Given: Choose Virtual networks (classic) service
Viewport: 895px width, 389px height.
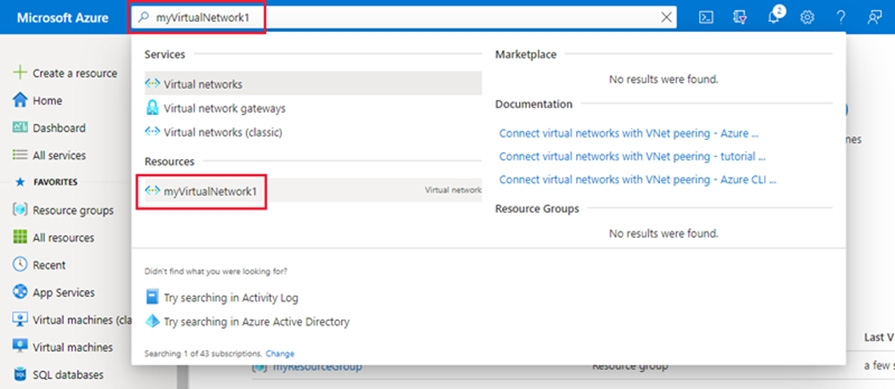Looking at the screenshot, I should (313, 132).
